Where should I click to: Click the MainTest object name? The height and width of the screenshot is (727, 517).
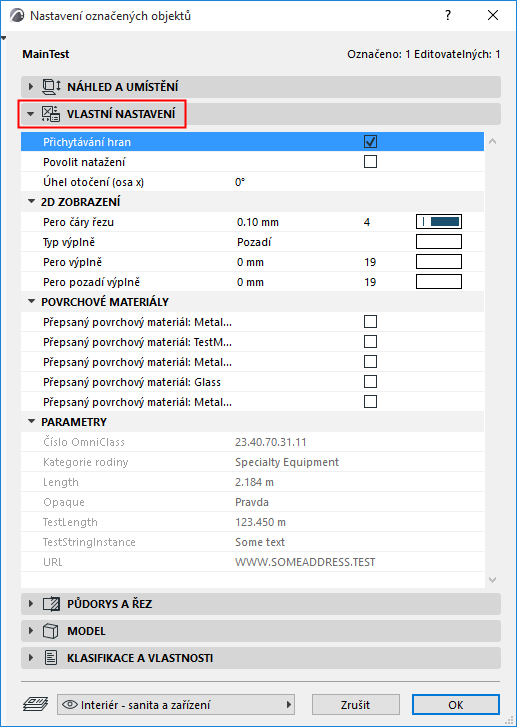point(45,54)
